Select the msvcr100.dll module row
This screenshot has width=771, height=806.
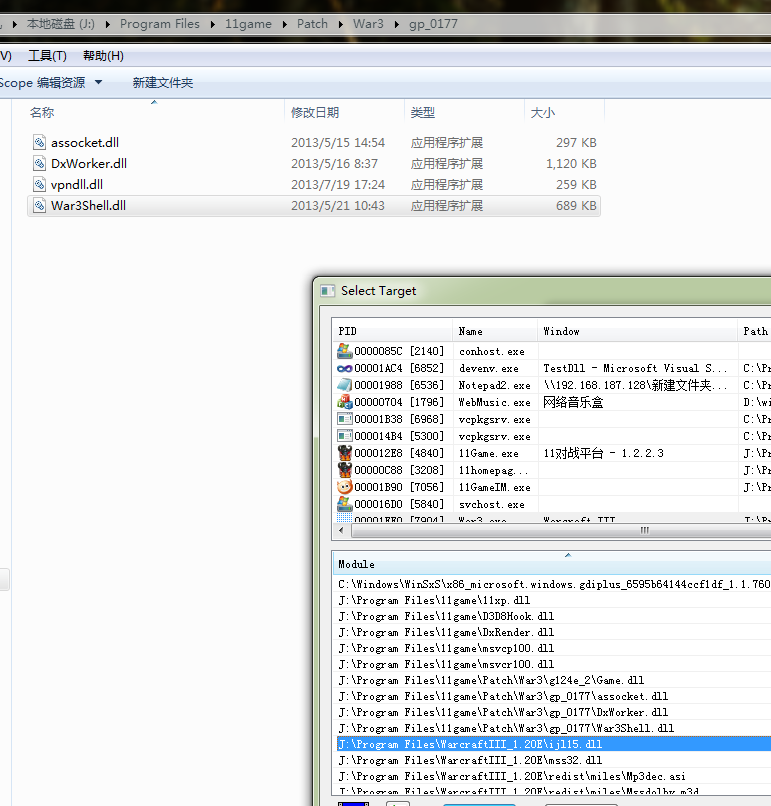(x=554, y=664)
